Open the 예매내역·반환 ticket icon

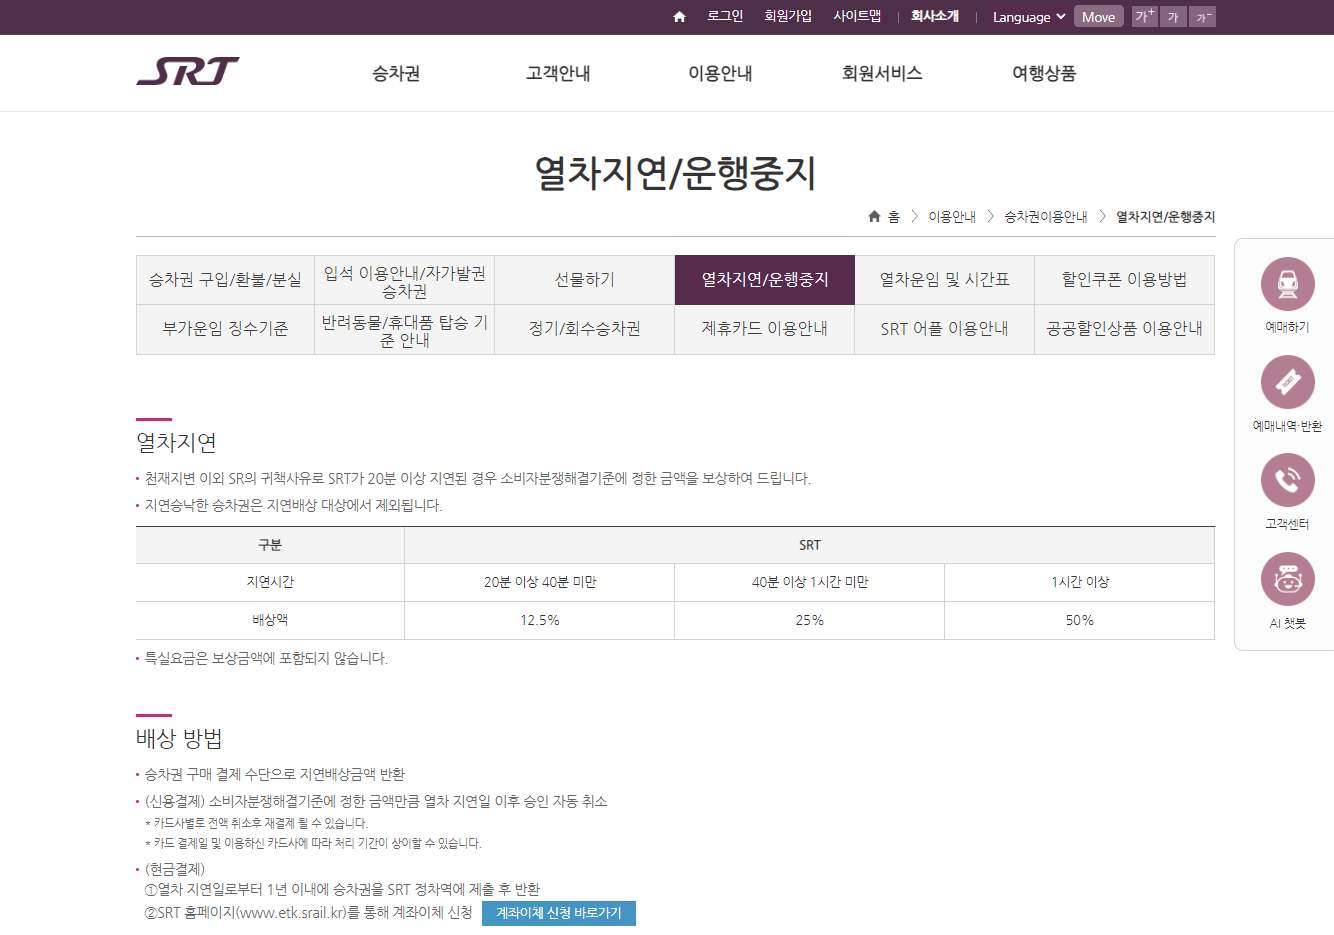(1287, 382)
